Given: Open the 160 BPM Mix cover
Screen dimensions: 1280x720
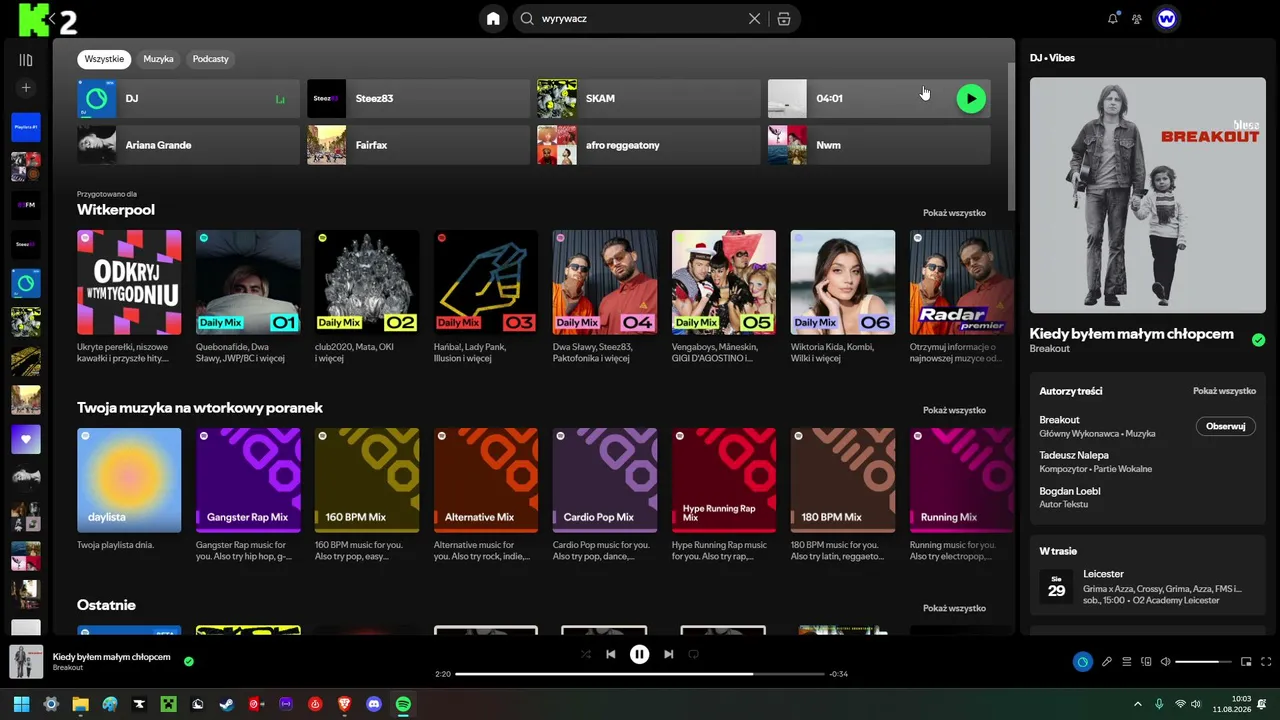Looking at the screenshot, I should (367, 480).
